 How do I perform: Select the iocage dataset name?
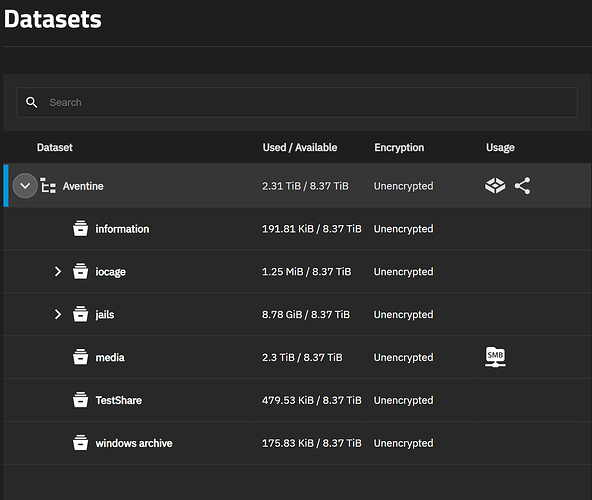click(111, 272)
